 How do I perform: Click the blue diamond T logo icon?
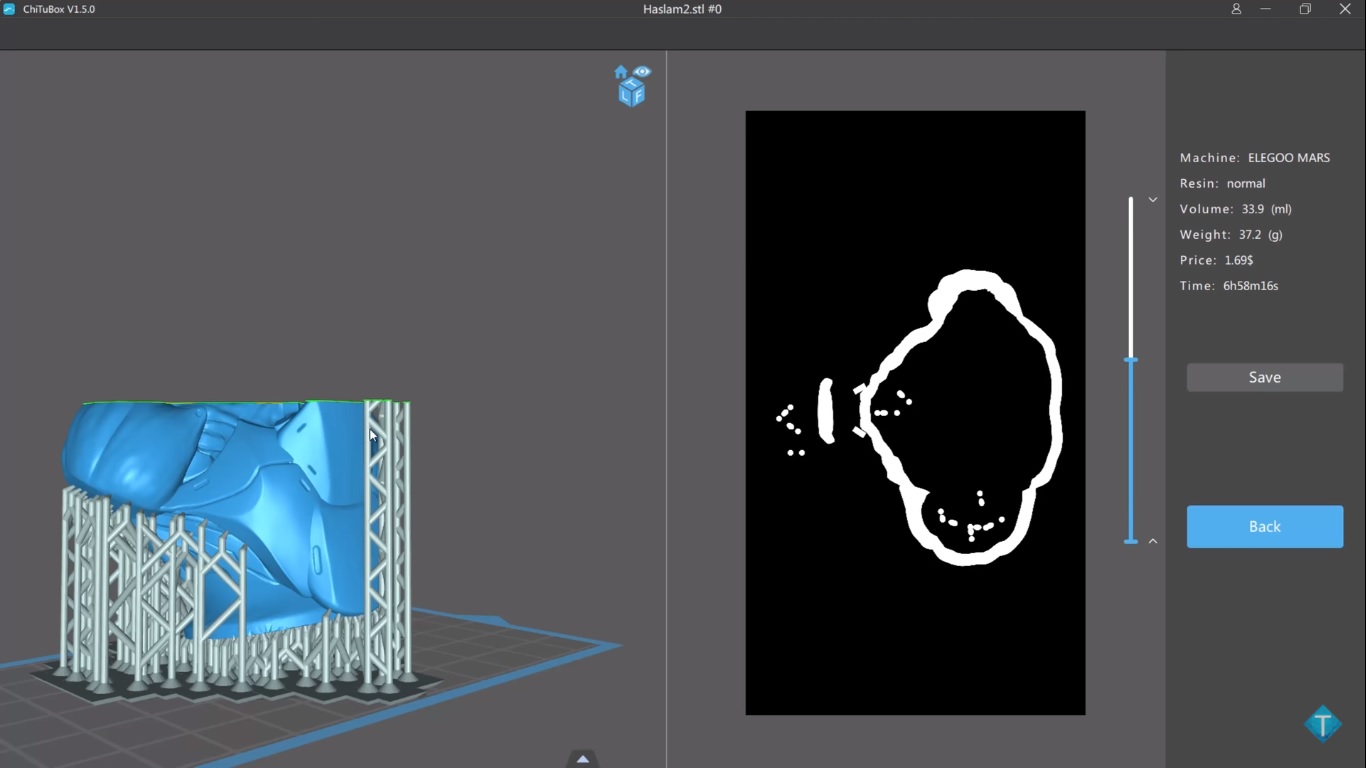pyautogui.click(x=1322, y=723)
